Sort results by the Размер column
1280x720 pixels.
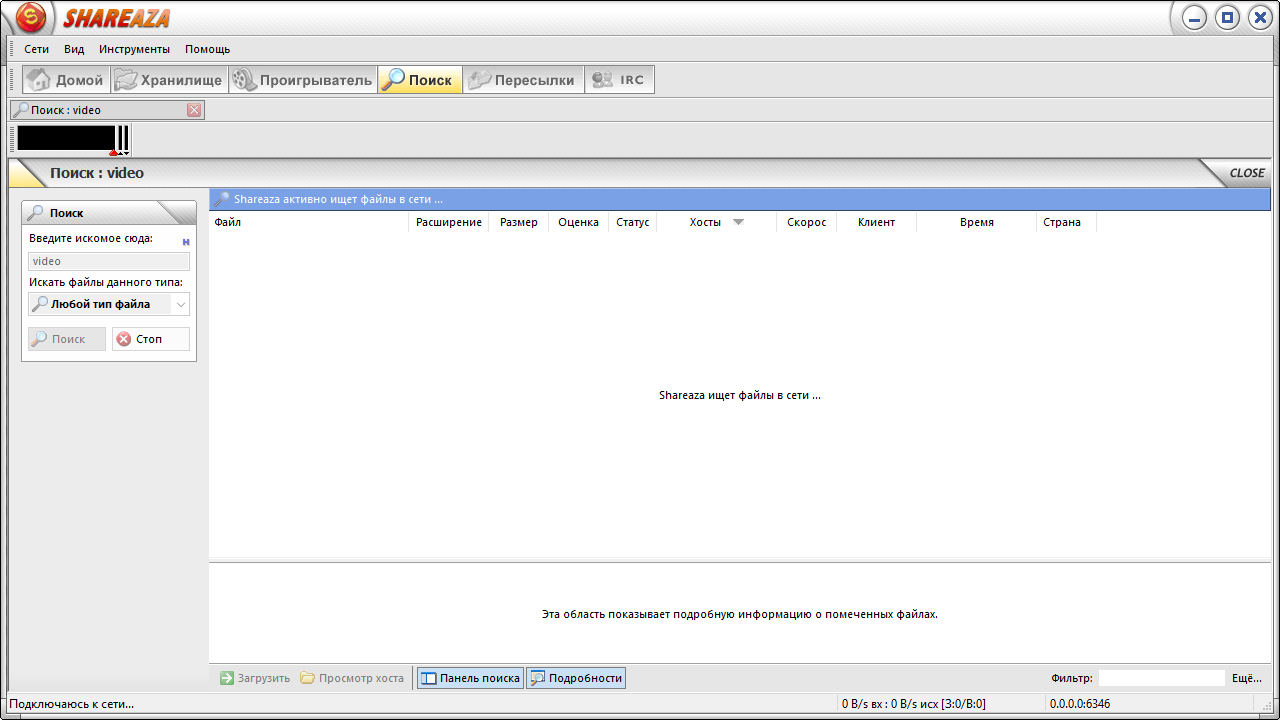(519, 222)
